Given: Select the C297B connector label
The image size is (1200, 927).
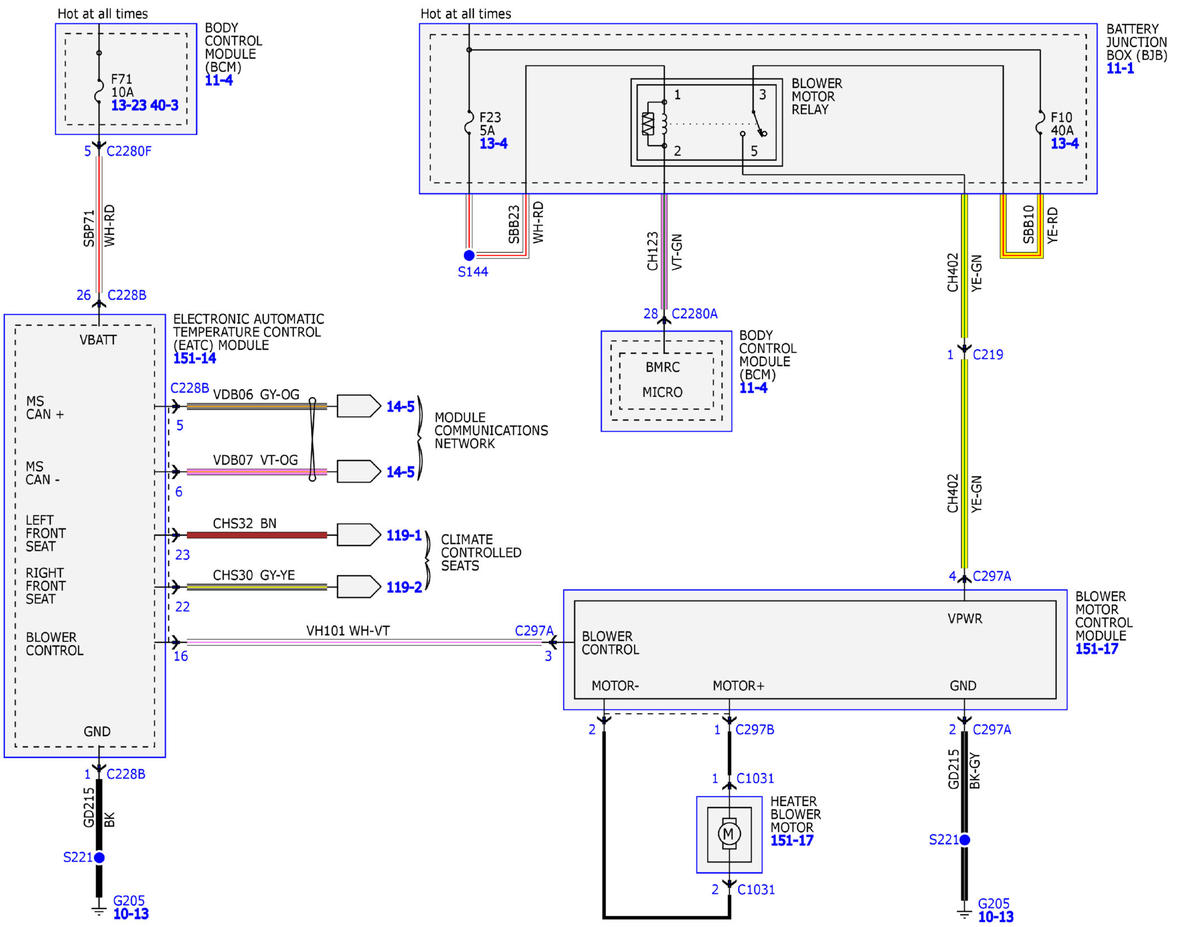Looking at the screenshot, I should pos(754,730).
